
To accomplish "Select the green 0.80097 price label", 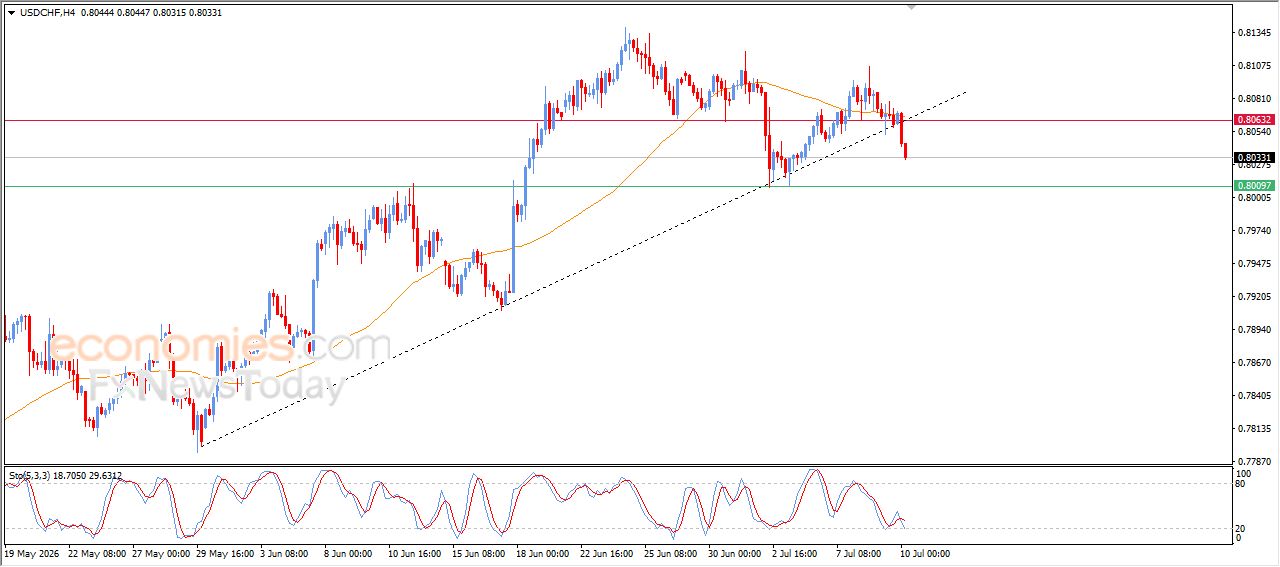I will click(1254, 186).
